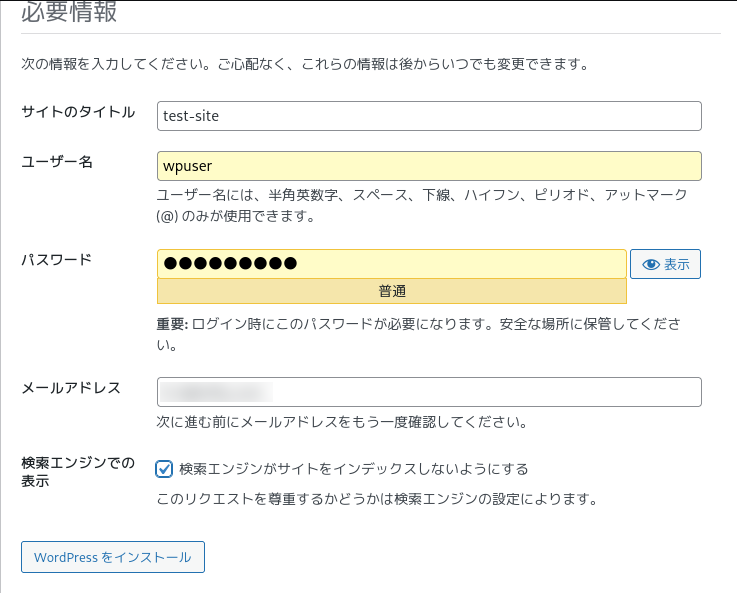Show password with the 表示 eye button

coord(665,264)
